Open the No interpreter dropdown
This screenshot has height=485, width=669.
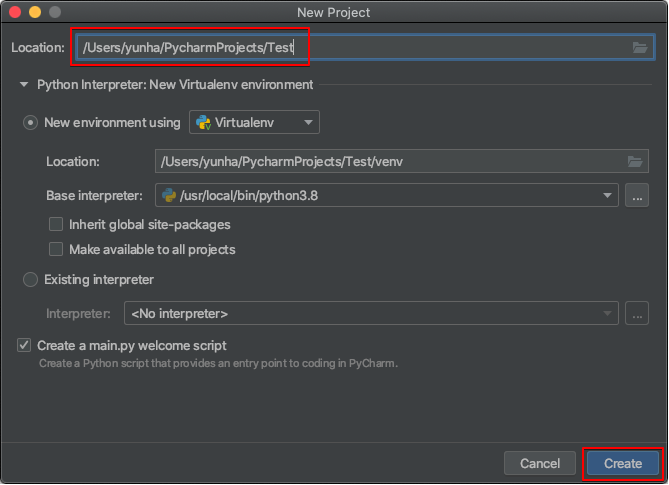[371, 314]
